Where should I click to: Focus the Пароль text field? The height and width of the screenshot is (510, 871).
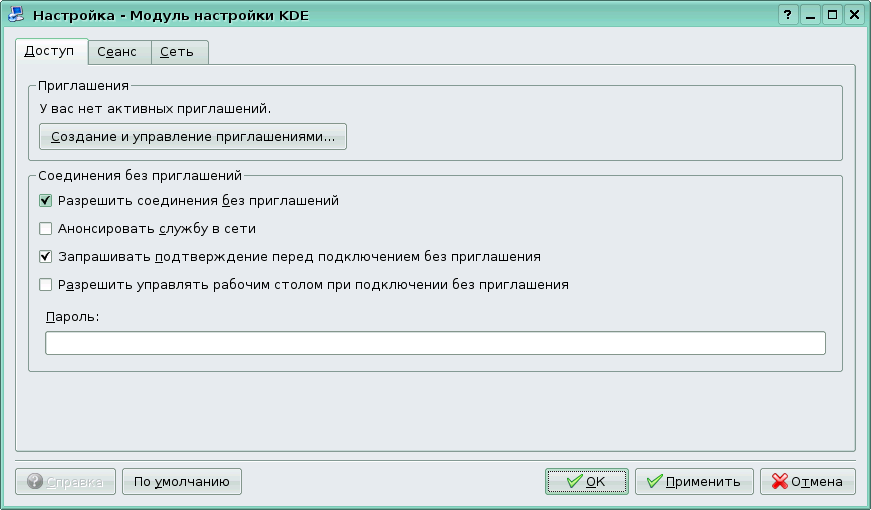435,343
